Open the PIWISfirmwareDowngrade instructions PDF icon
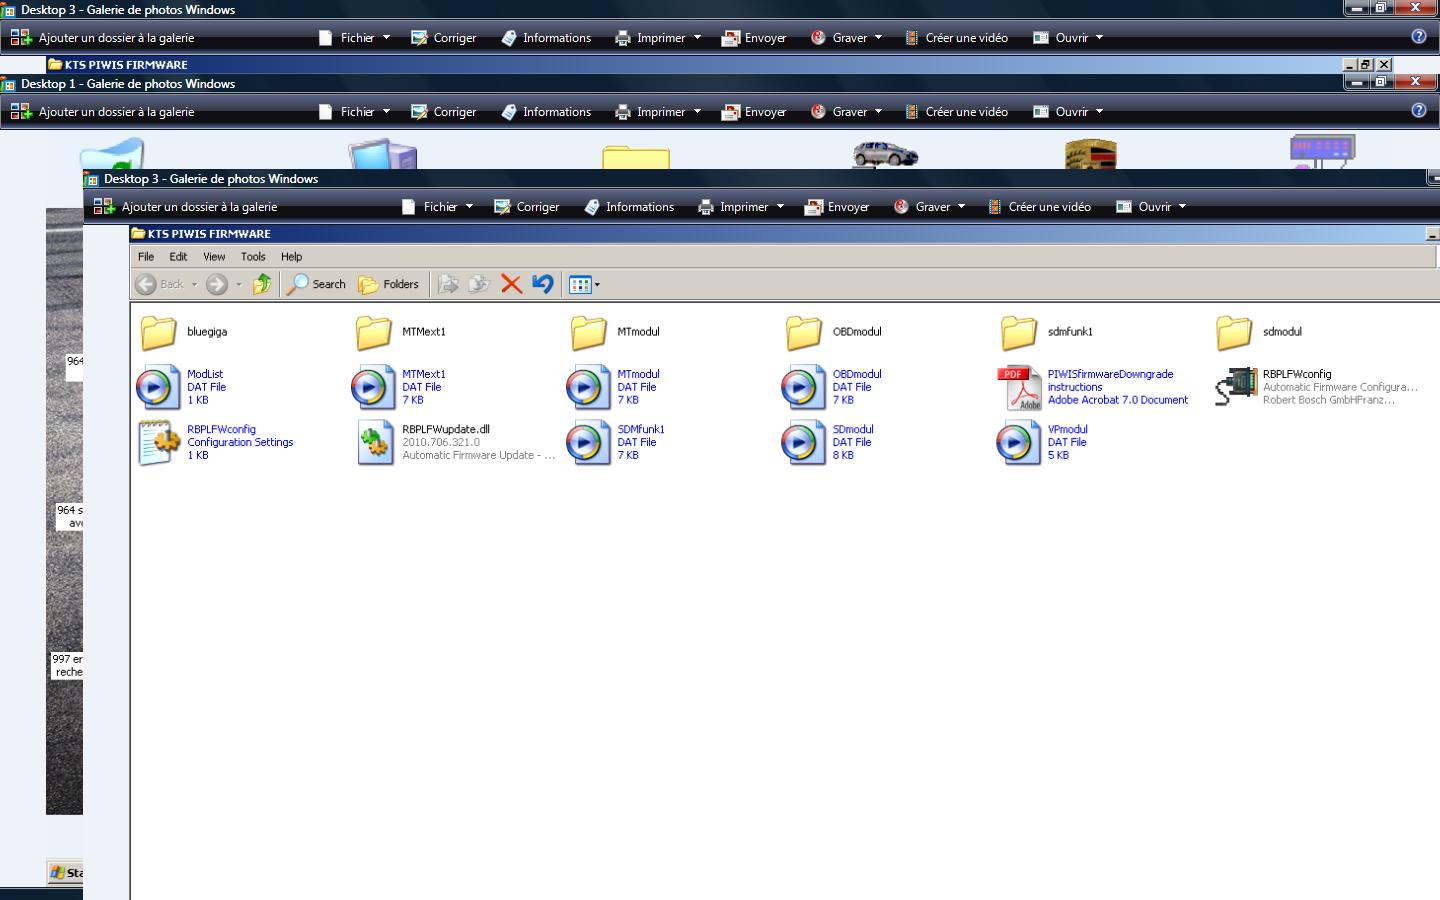The width and height of the screenshot is (1440, 900). 1019,387
